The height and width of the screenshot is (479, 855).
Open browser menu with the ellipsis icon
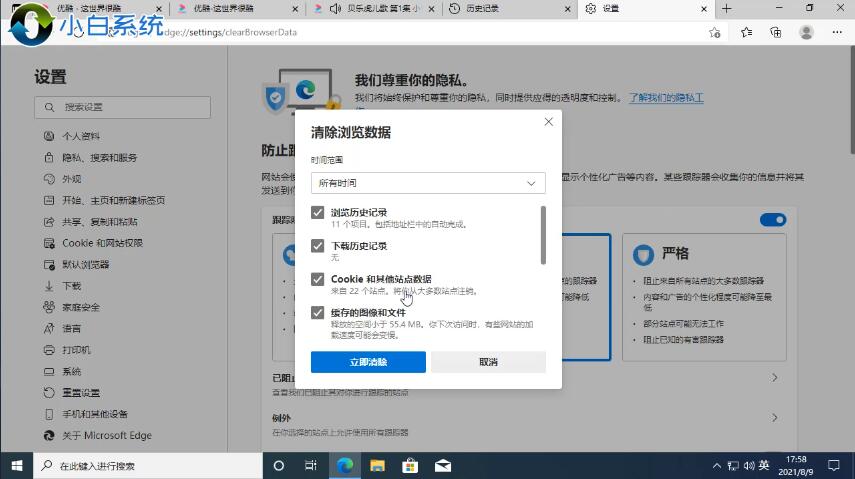(x=836, y=32)
